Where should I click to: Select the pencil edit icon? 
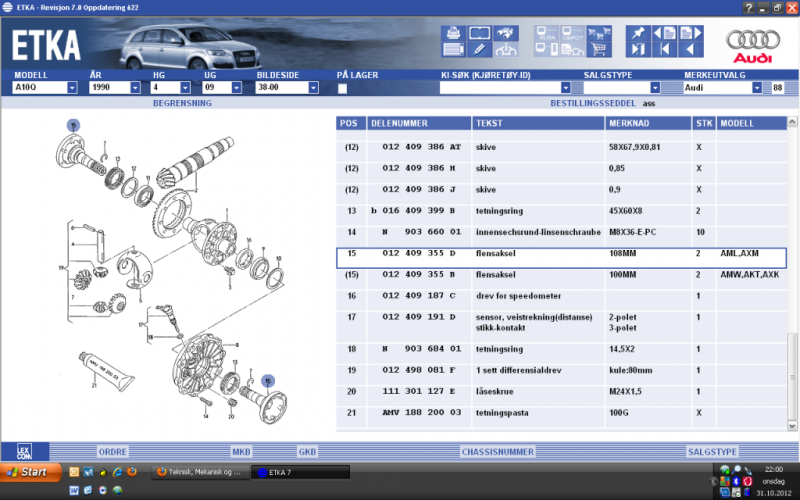coord(479,51)
